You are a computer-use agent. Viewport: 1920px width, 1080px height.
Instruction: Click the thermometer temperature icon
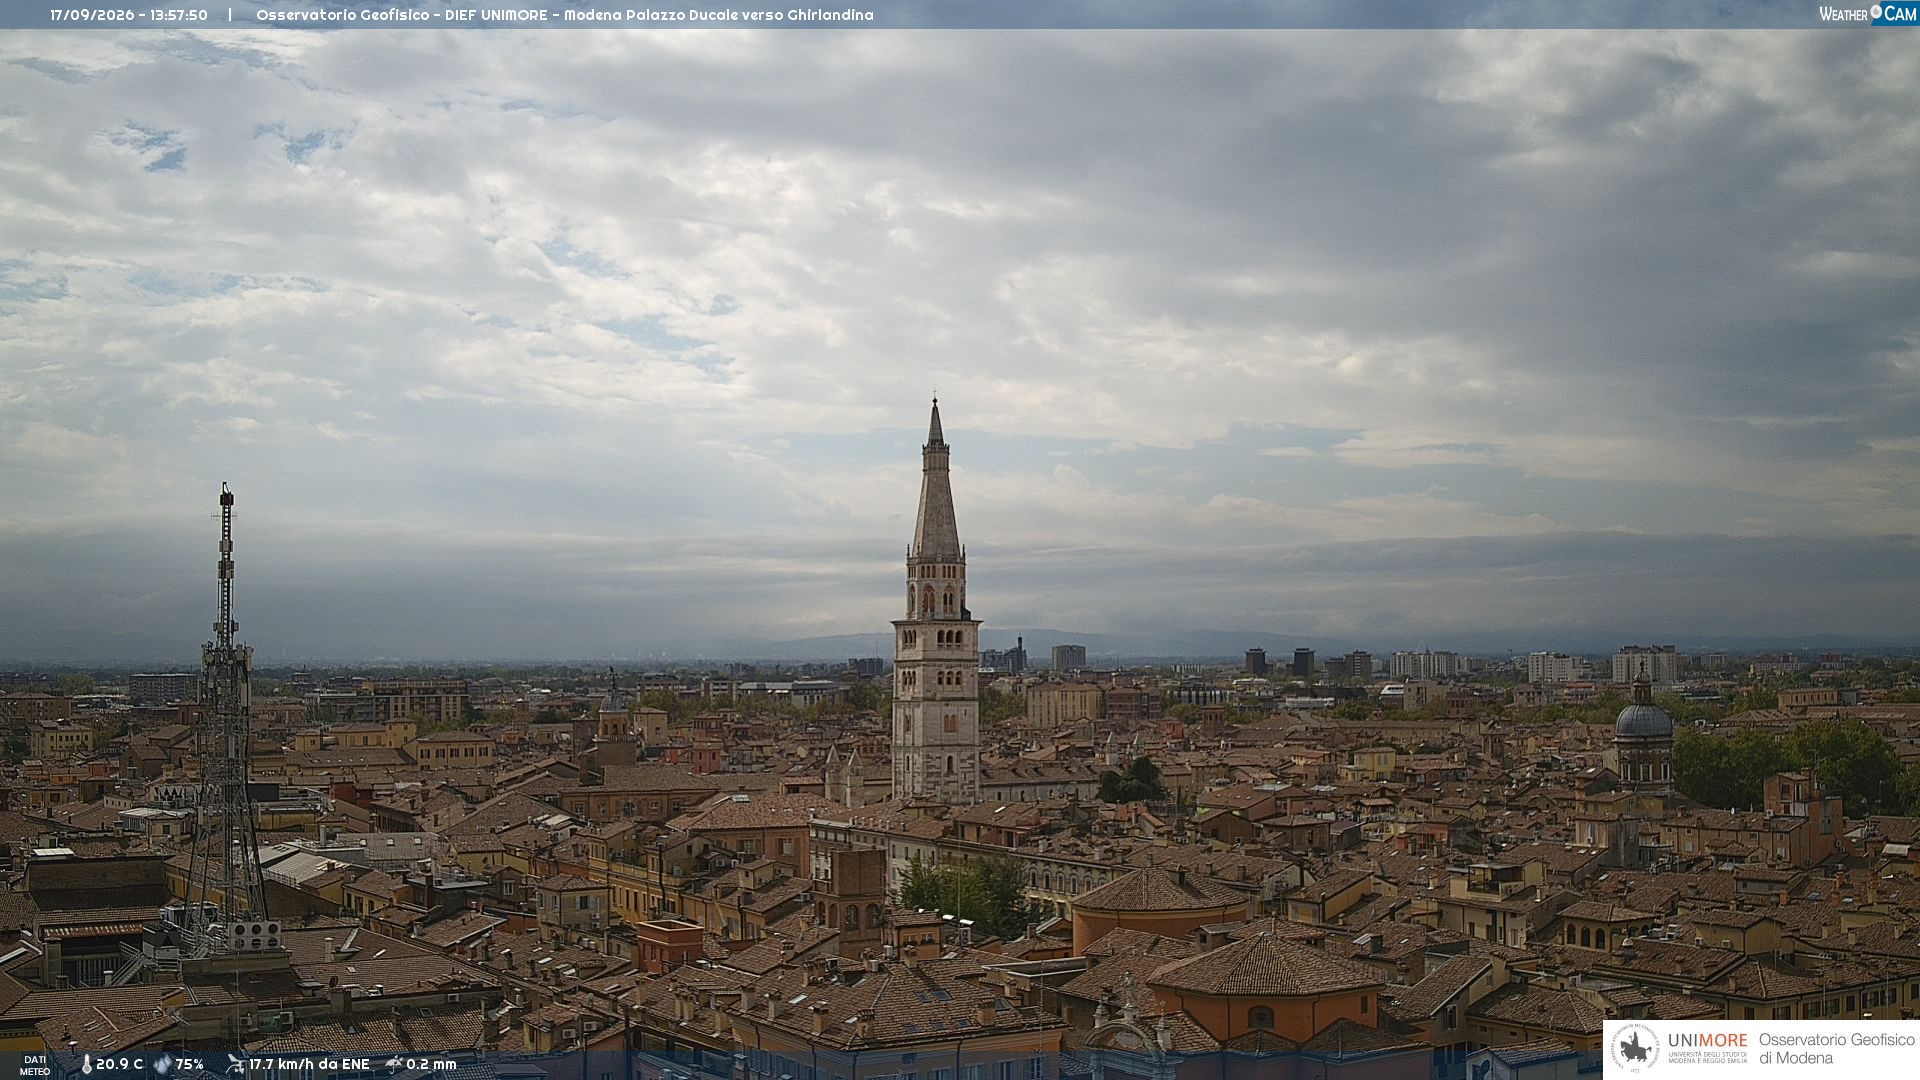86,1065
